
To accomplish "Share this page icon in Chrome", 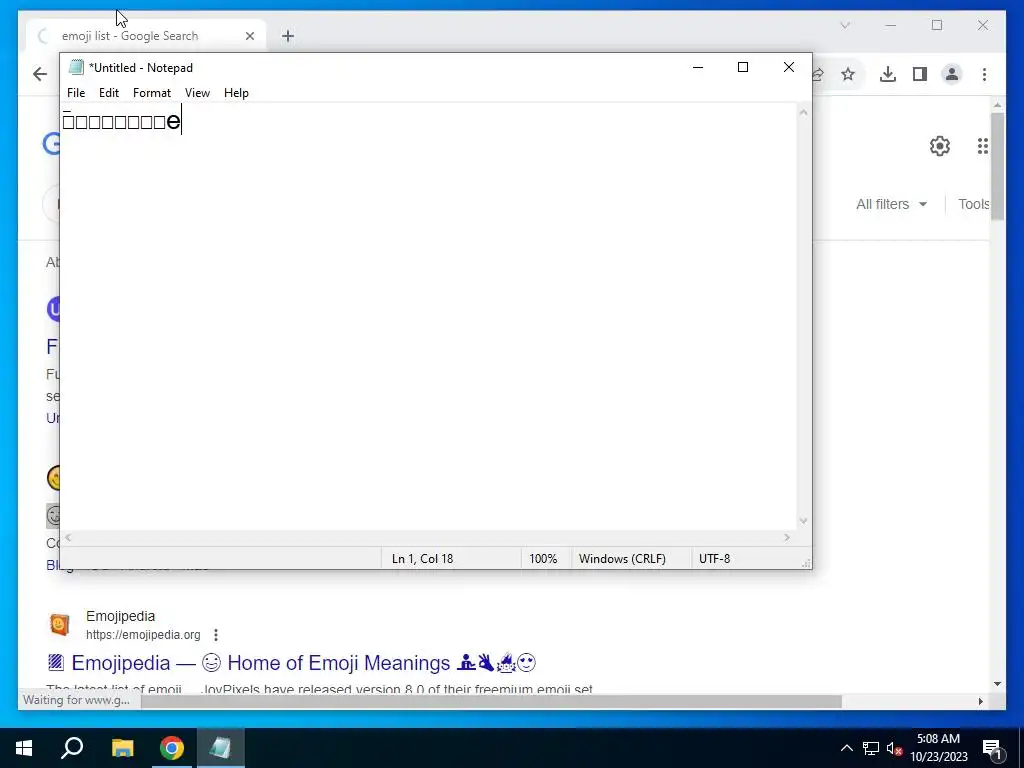I will pos(818,74).
